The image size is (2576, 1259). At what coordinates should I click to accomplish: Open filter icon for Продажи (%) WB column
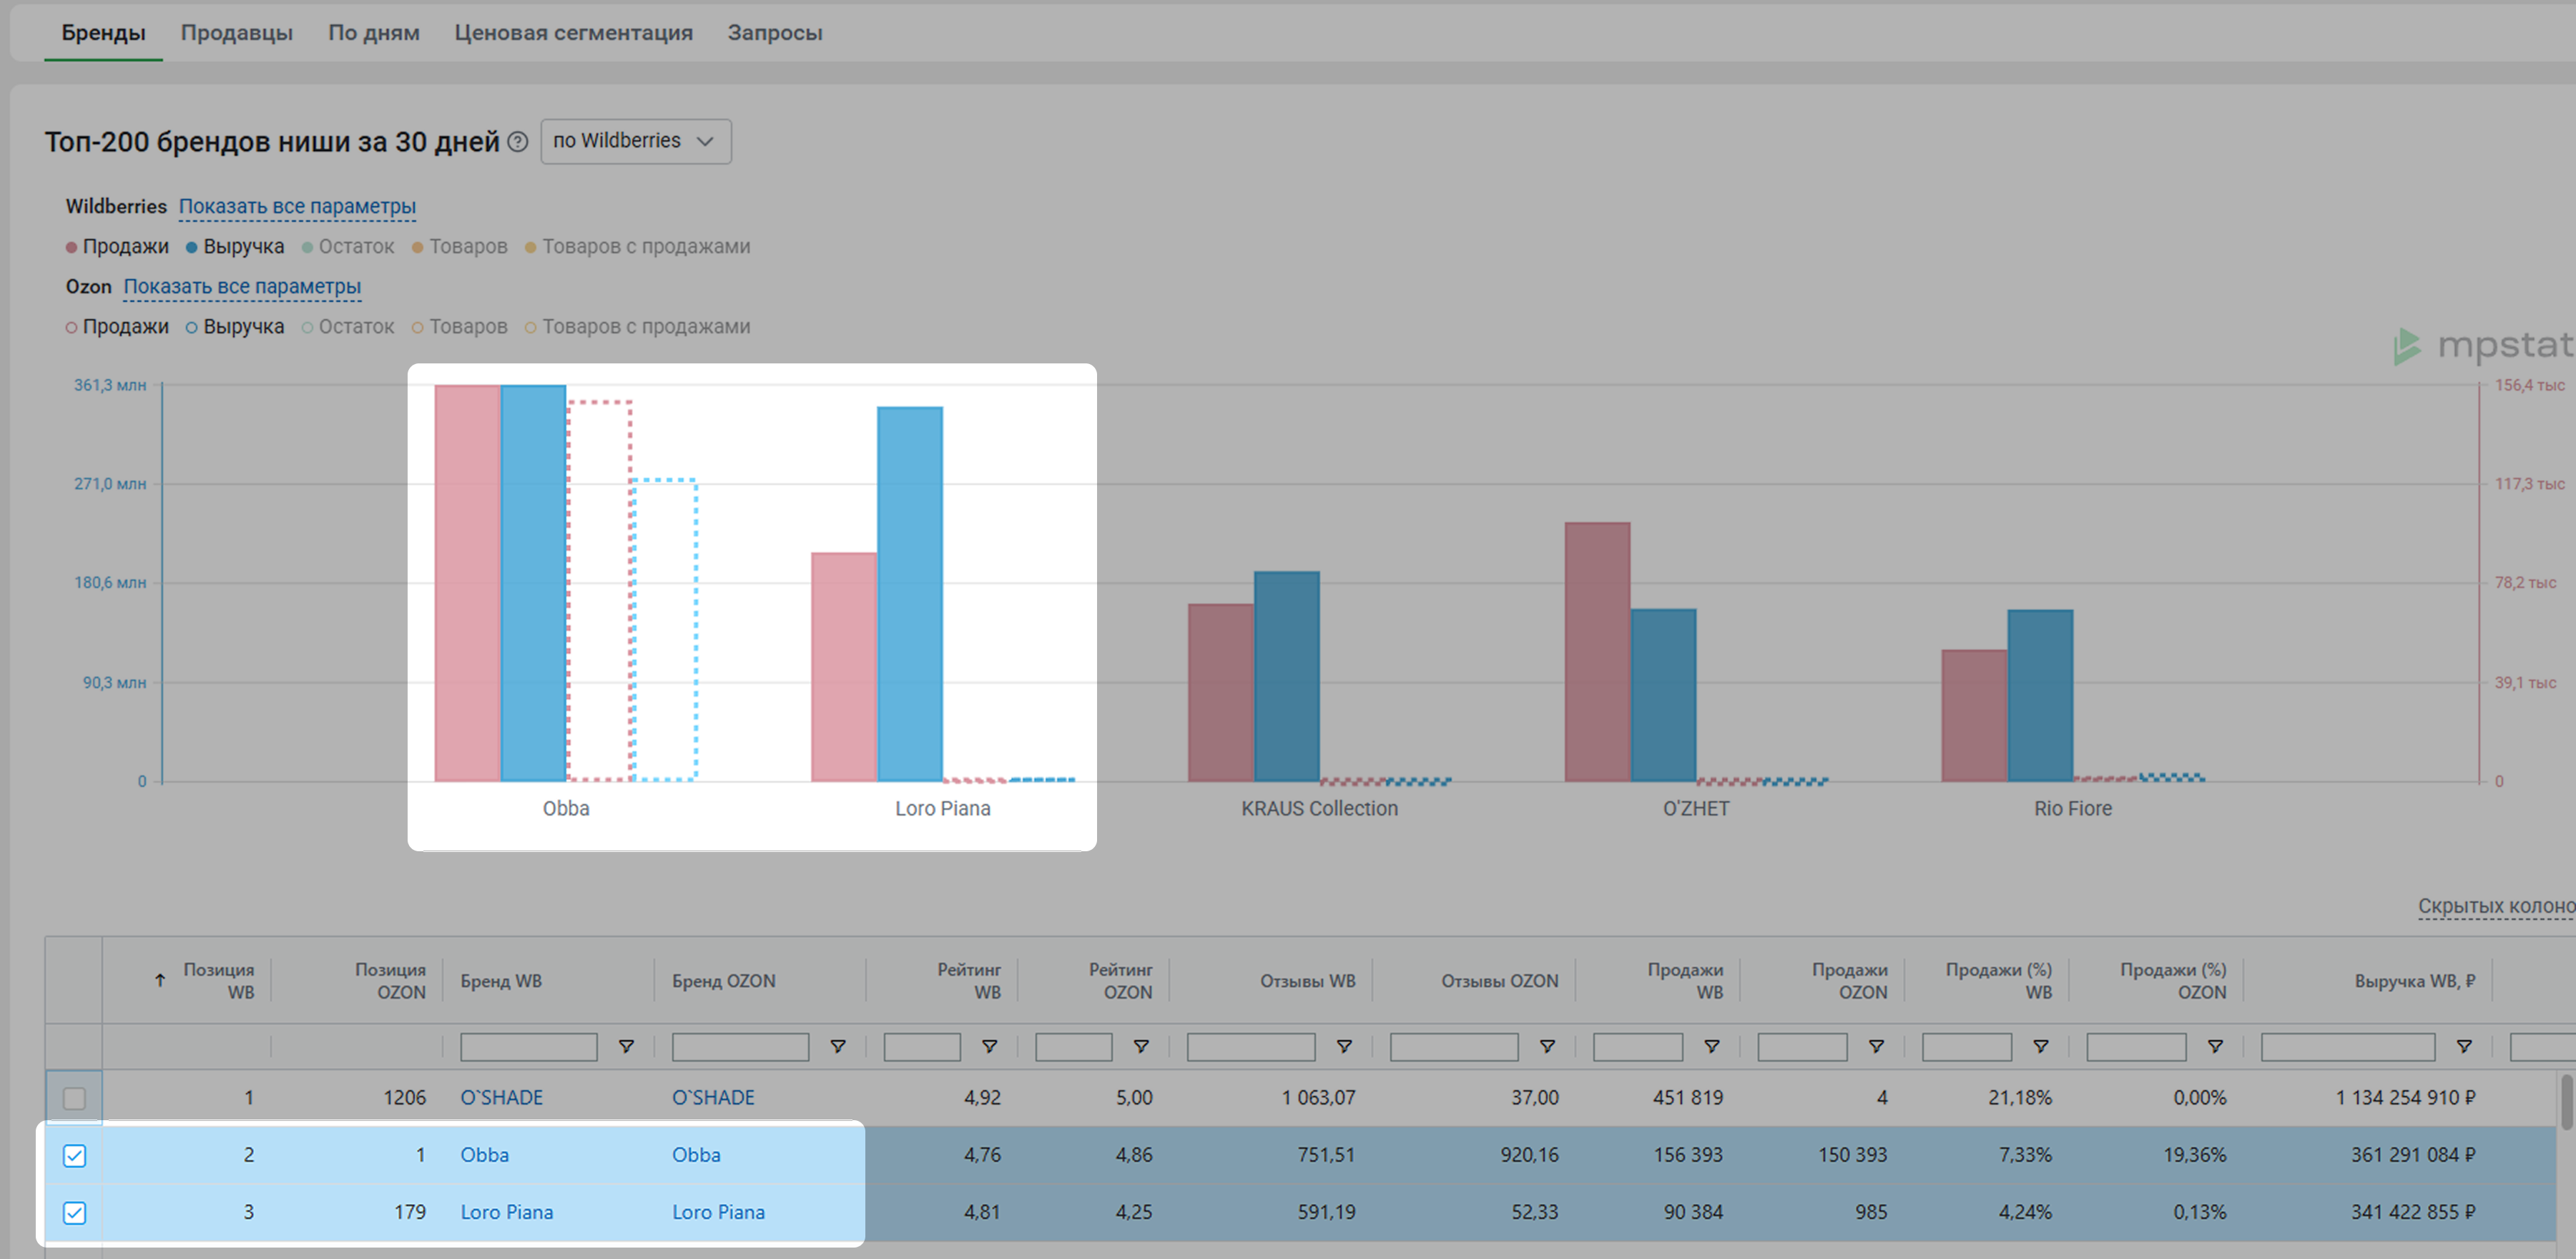click(2041, 1047)
